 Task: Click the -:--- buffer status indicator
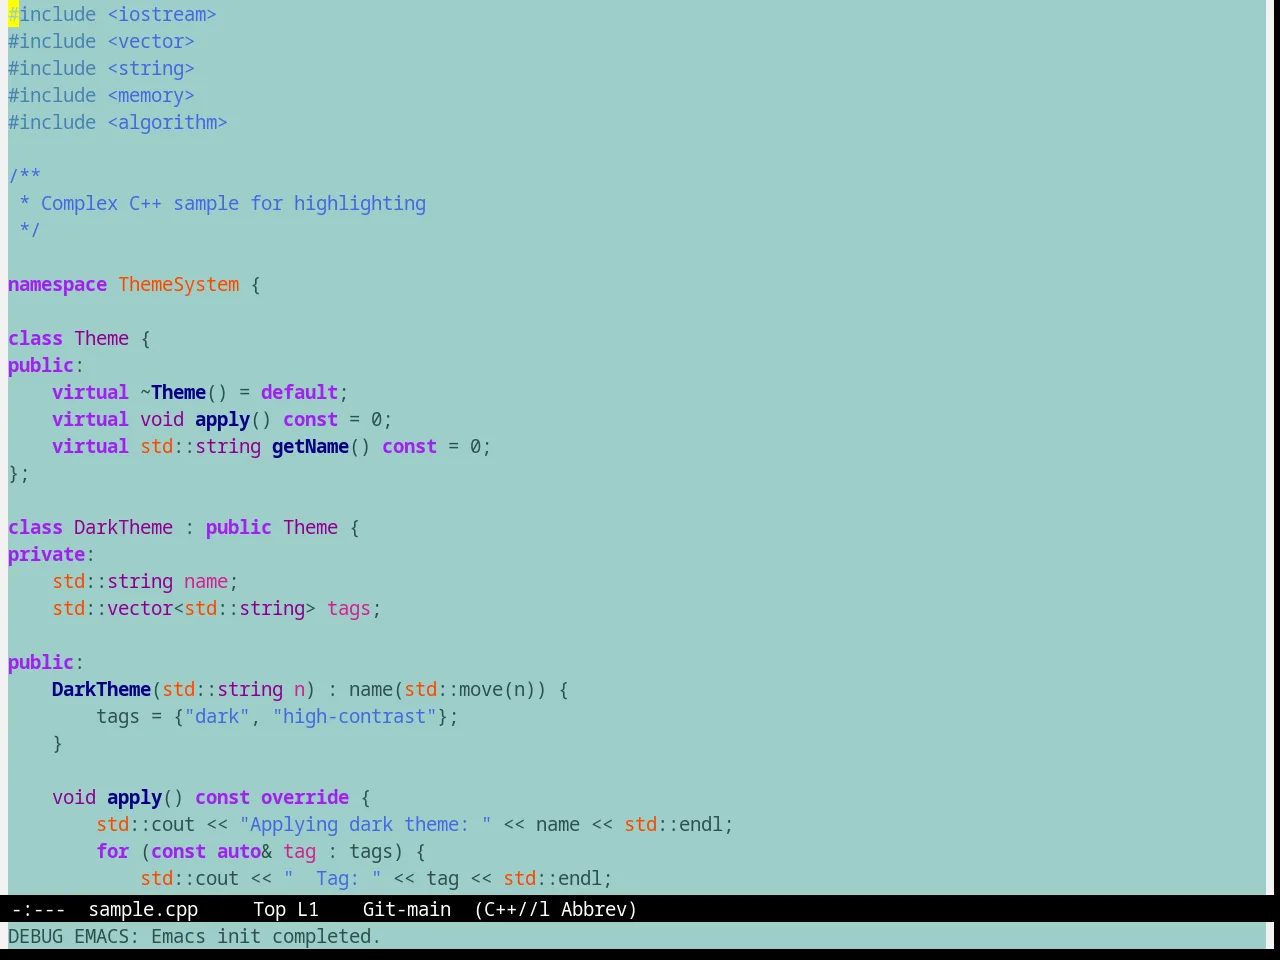pos(39,909)
